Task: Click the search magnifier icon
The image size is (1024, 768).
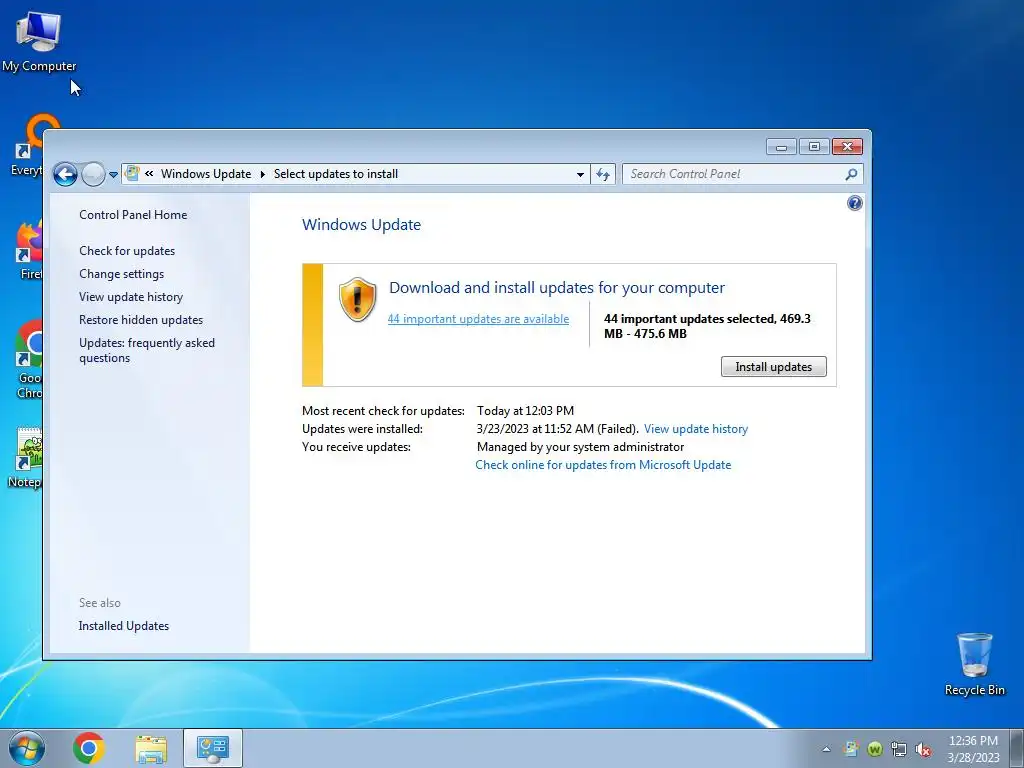Action: [x=851, y=174]
